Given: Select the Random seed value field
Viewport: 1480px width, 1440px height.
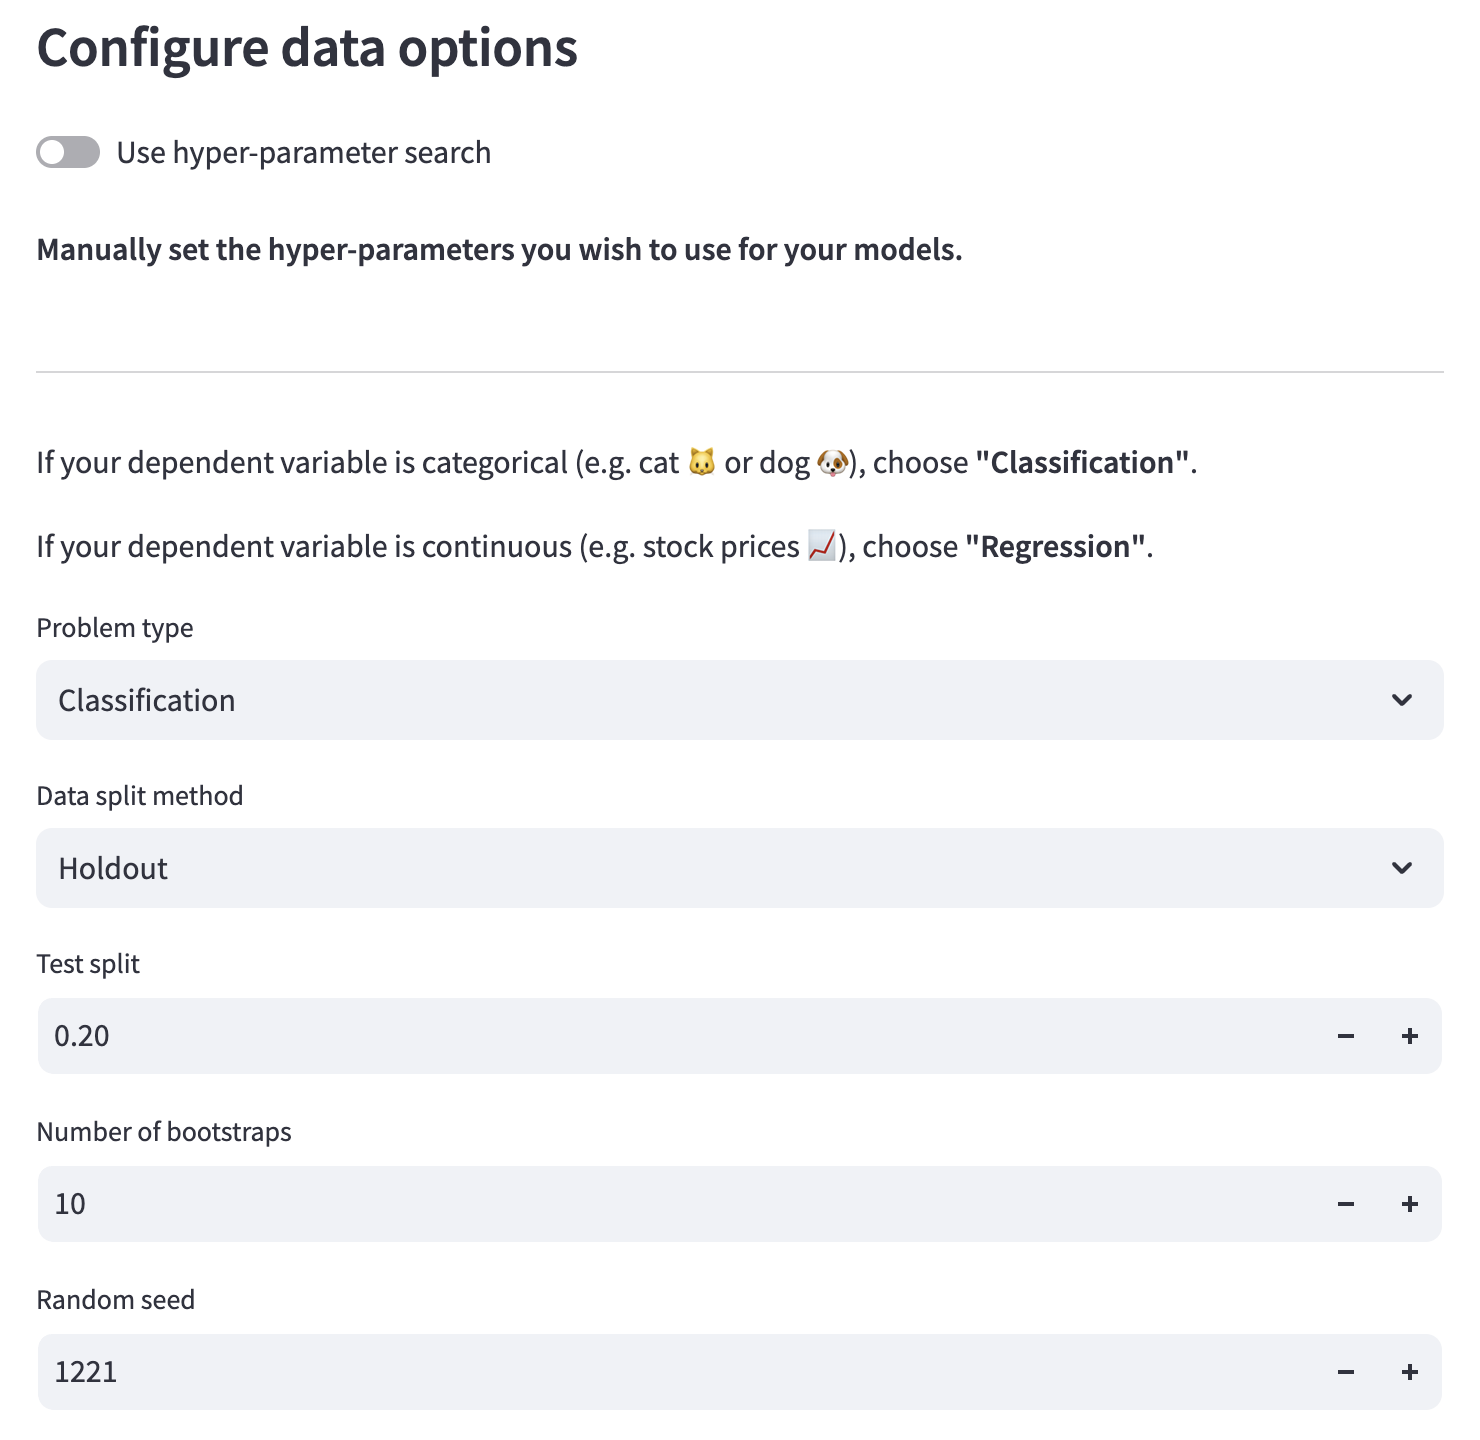Looking at the screenshot, I should 600,1372.
